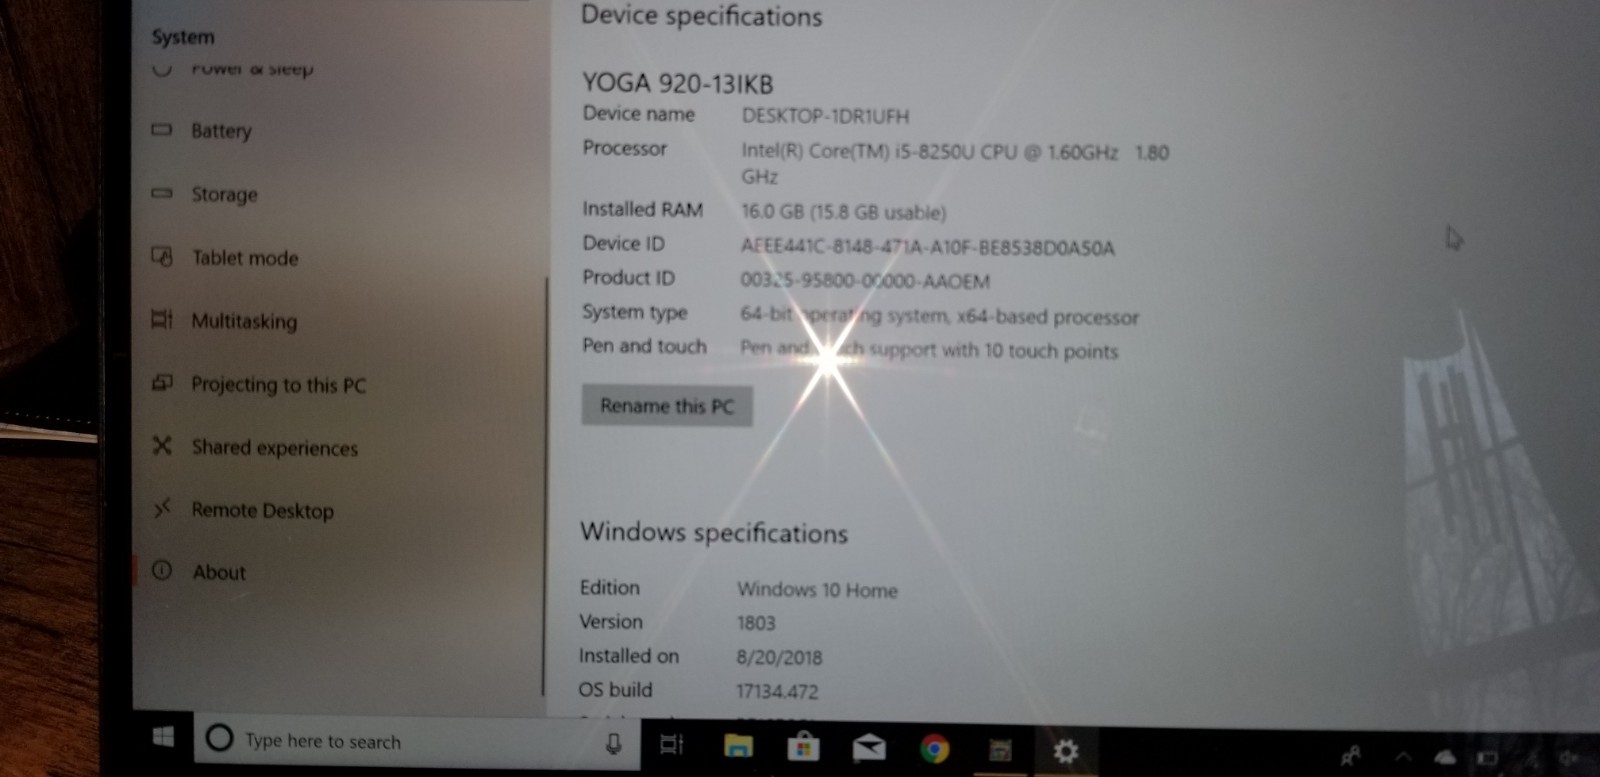This screenshot has width=1600, height=777.
Task: Open Projecting to this PC
Action: pyautogui.click(x=278, y=385)
